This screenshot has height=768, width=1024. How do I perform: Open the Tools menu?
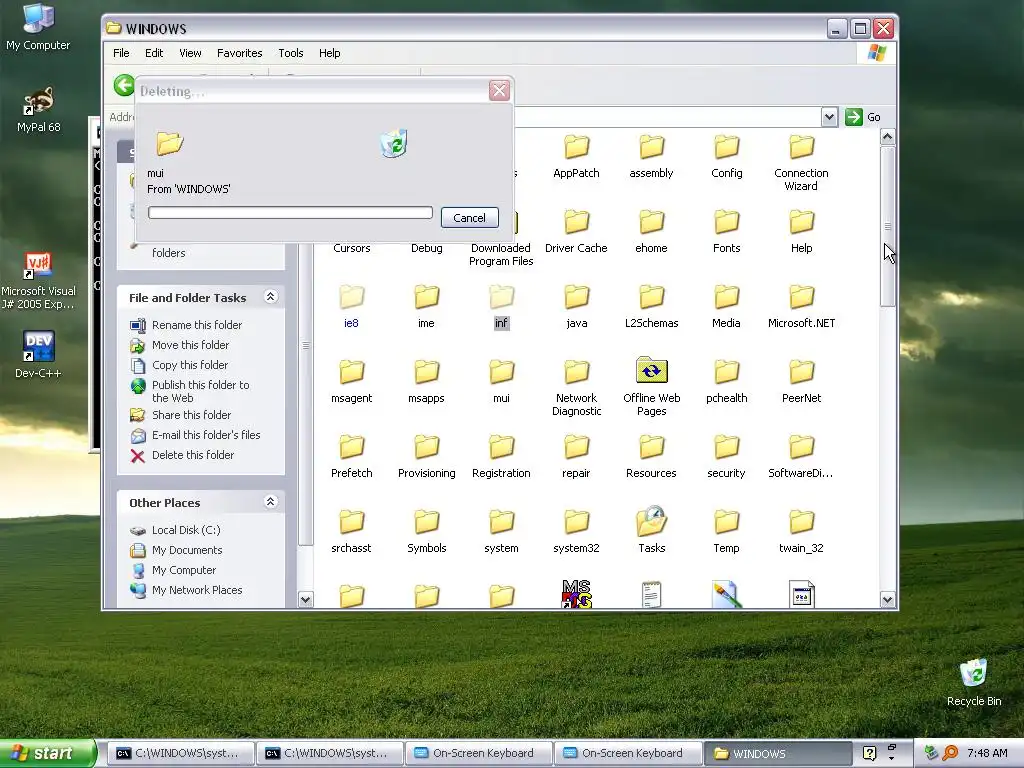[x=291, y=53]
